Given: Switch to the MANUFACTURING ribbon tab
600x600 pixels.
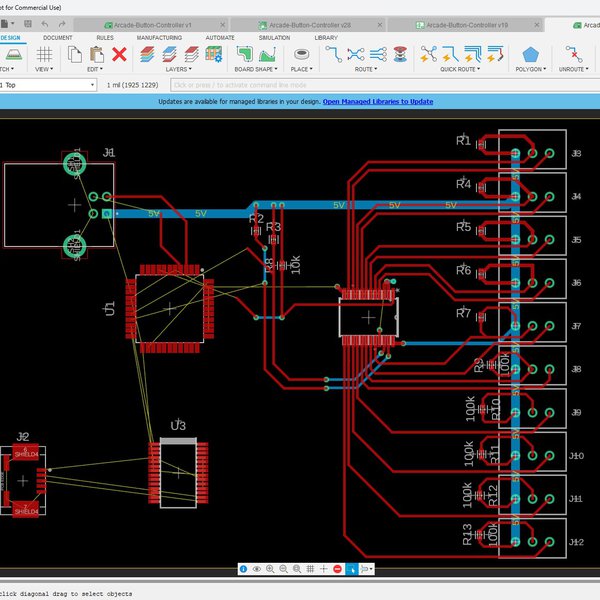Looking at the screenshot, I should point(159,38).
